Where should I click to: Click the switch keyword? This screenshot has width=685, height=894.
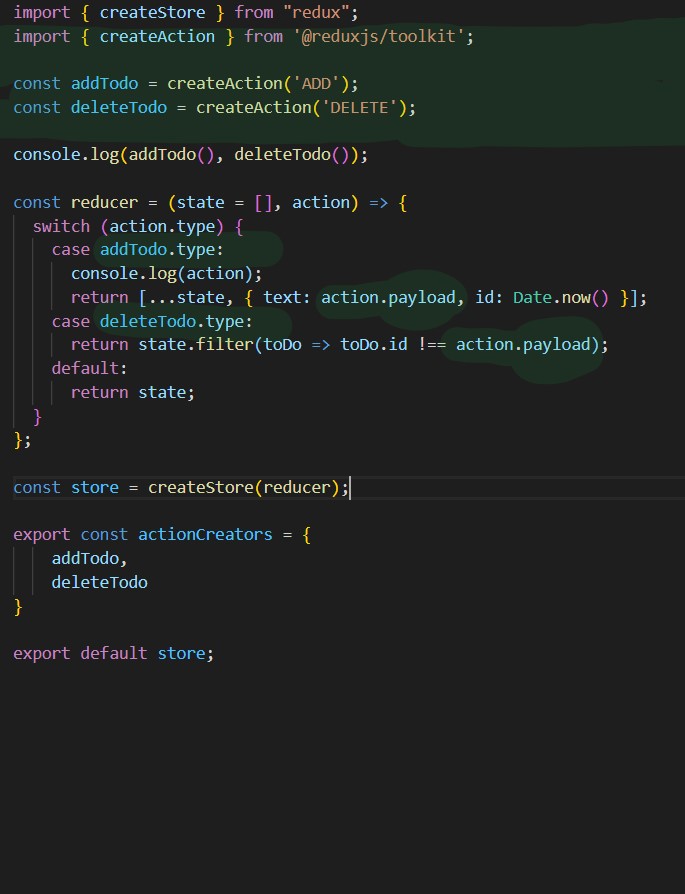tap(62, 226)
